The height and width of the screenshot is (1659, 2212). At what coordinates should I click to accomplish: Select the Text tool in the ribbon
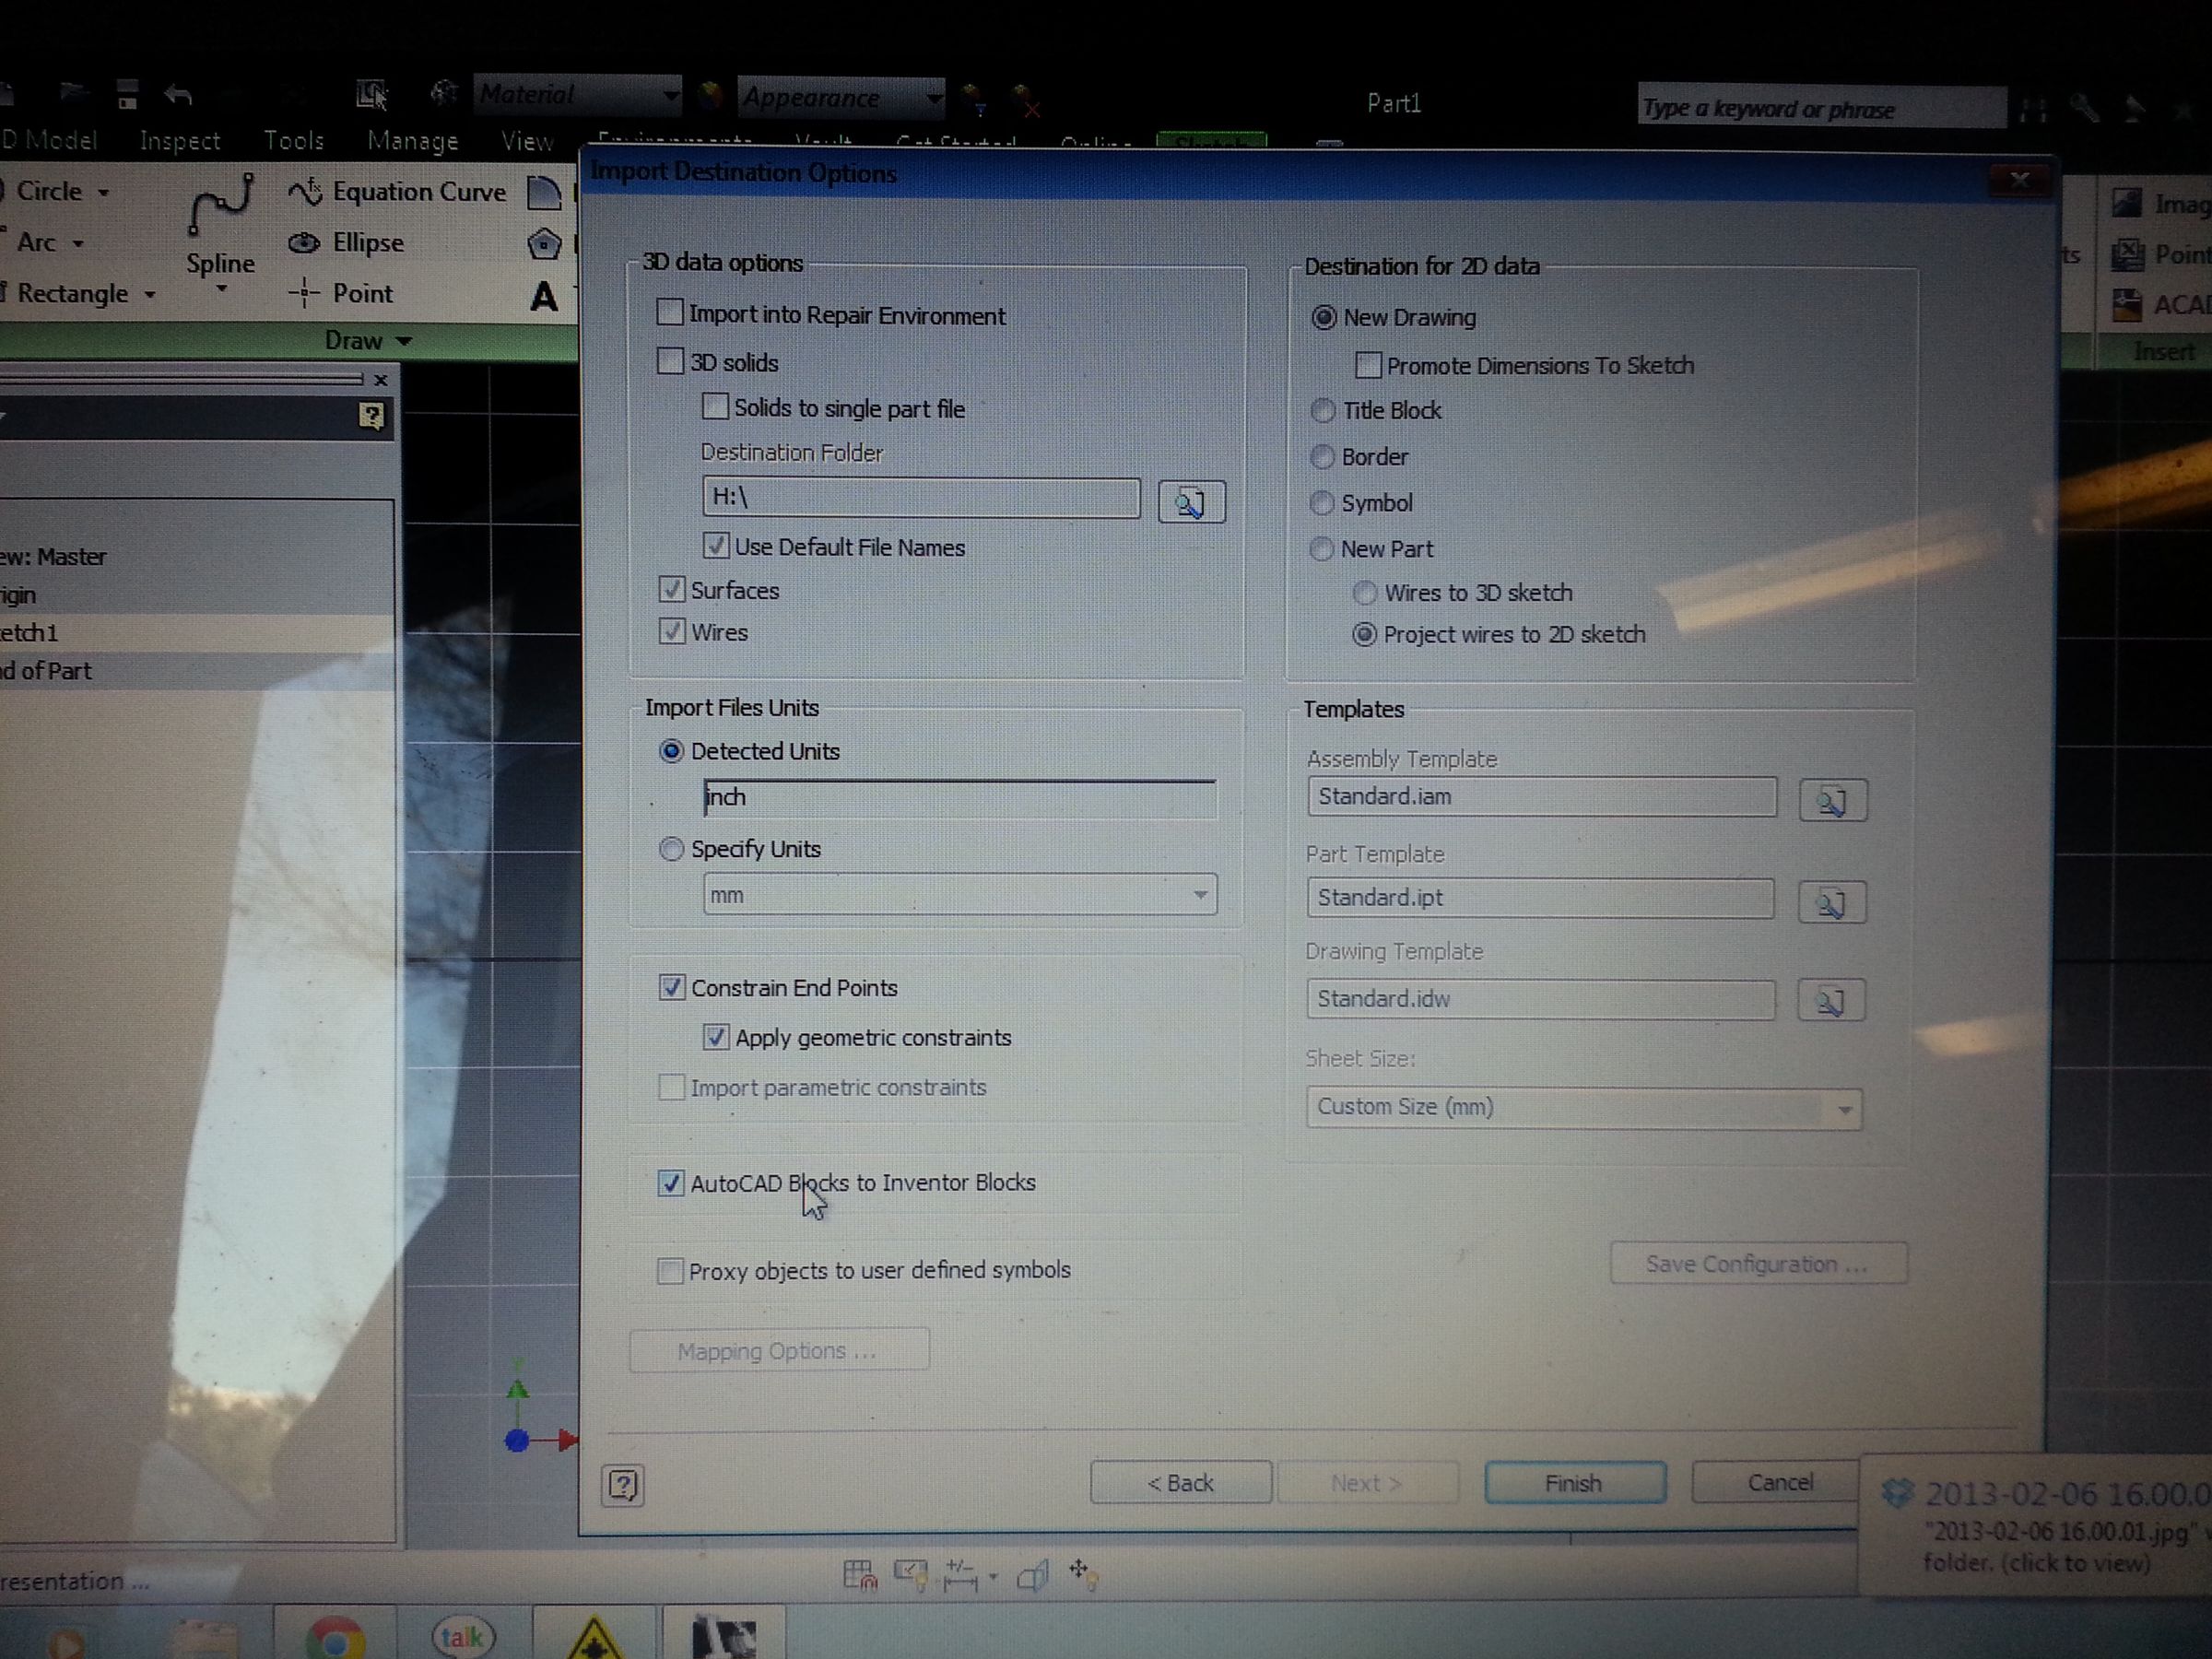(543, 297)
